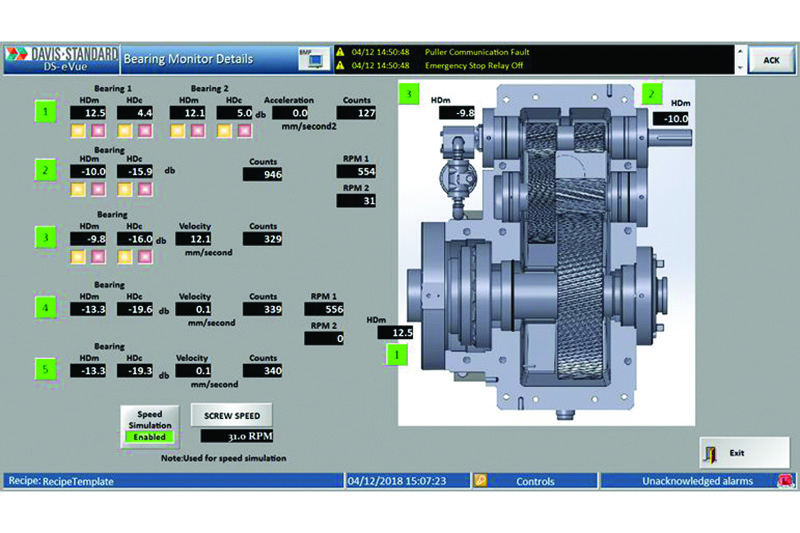Click the Exit button
The width and height of the screenshot is (800, 533).
point(736,452)
